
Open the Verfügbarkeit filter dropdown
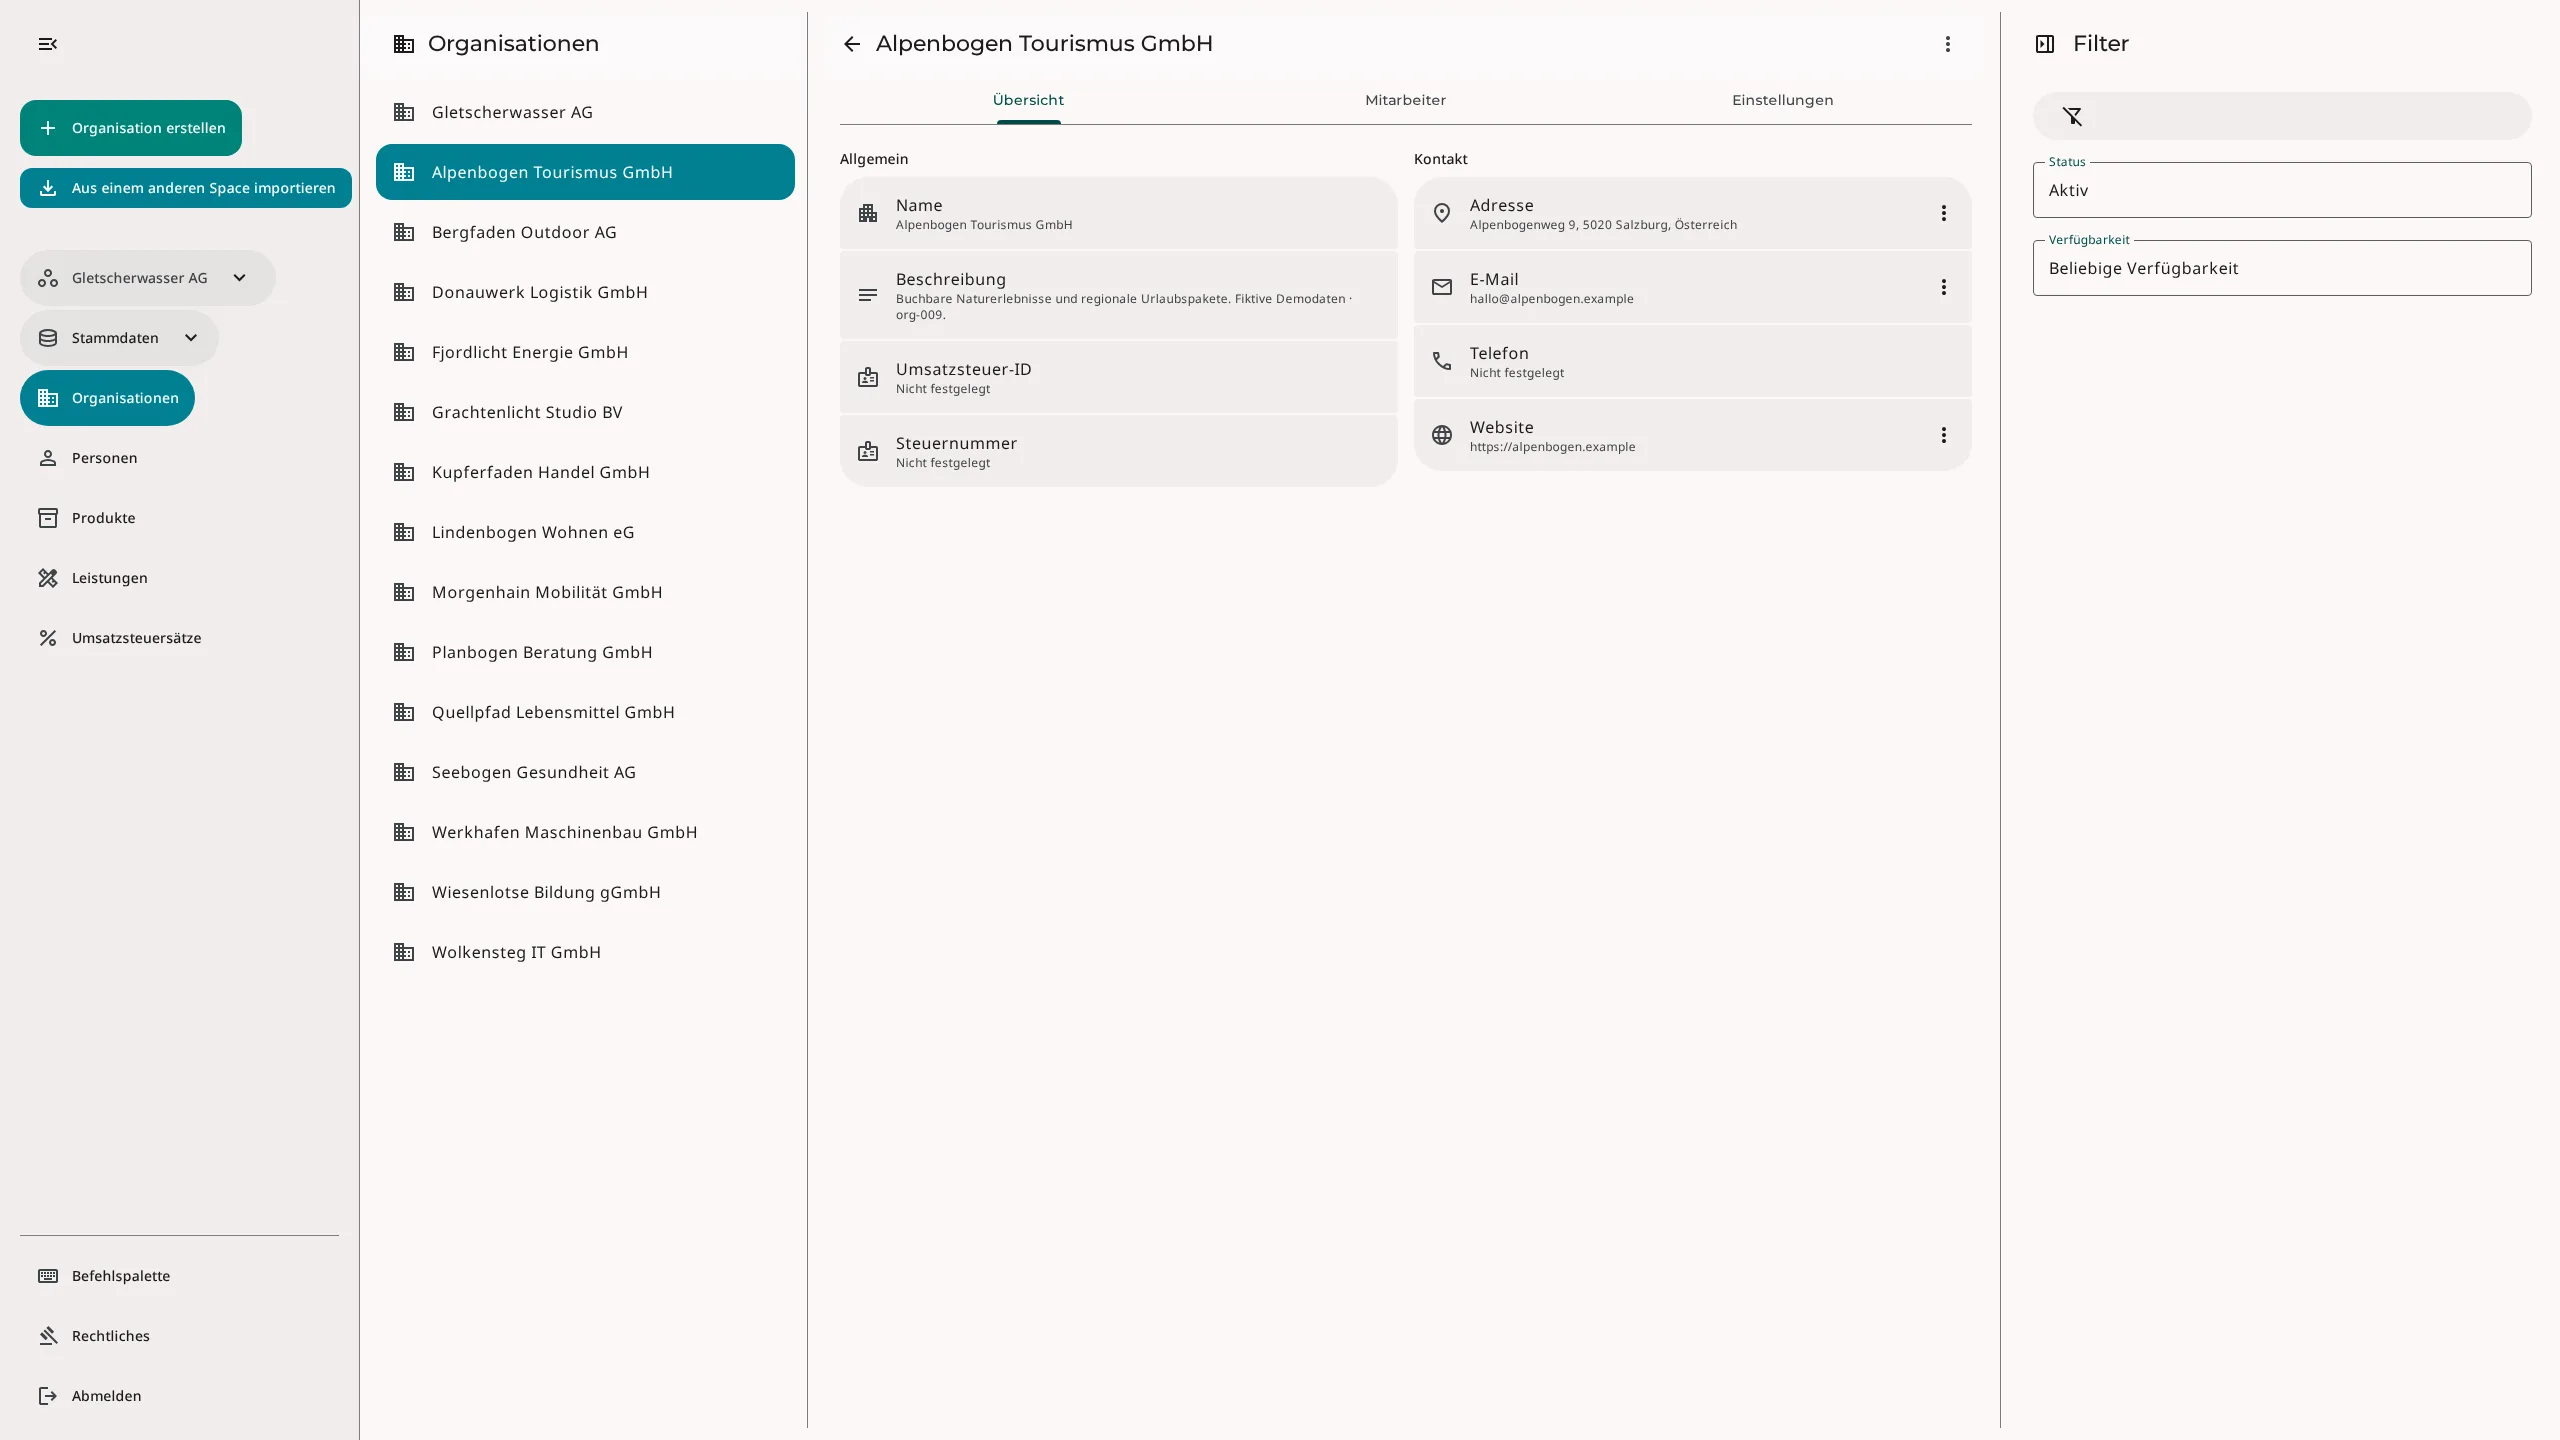click(x=2282, y=268)
